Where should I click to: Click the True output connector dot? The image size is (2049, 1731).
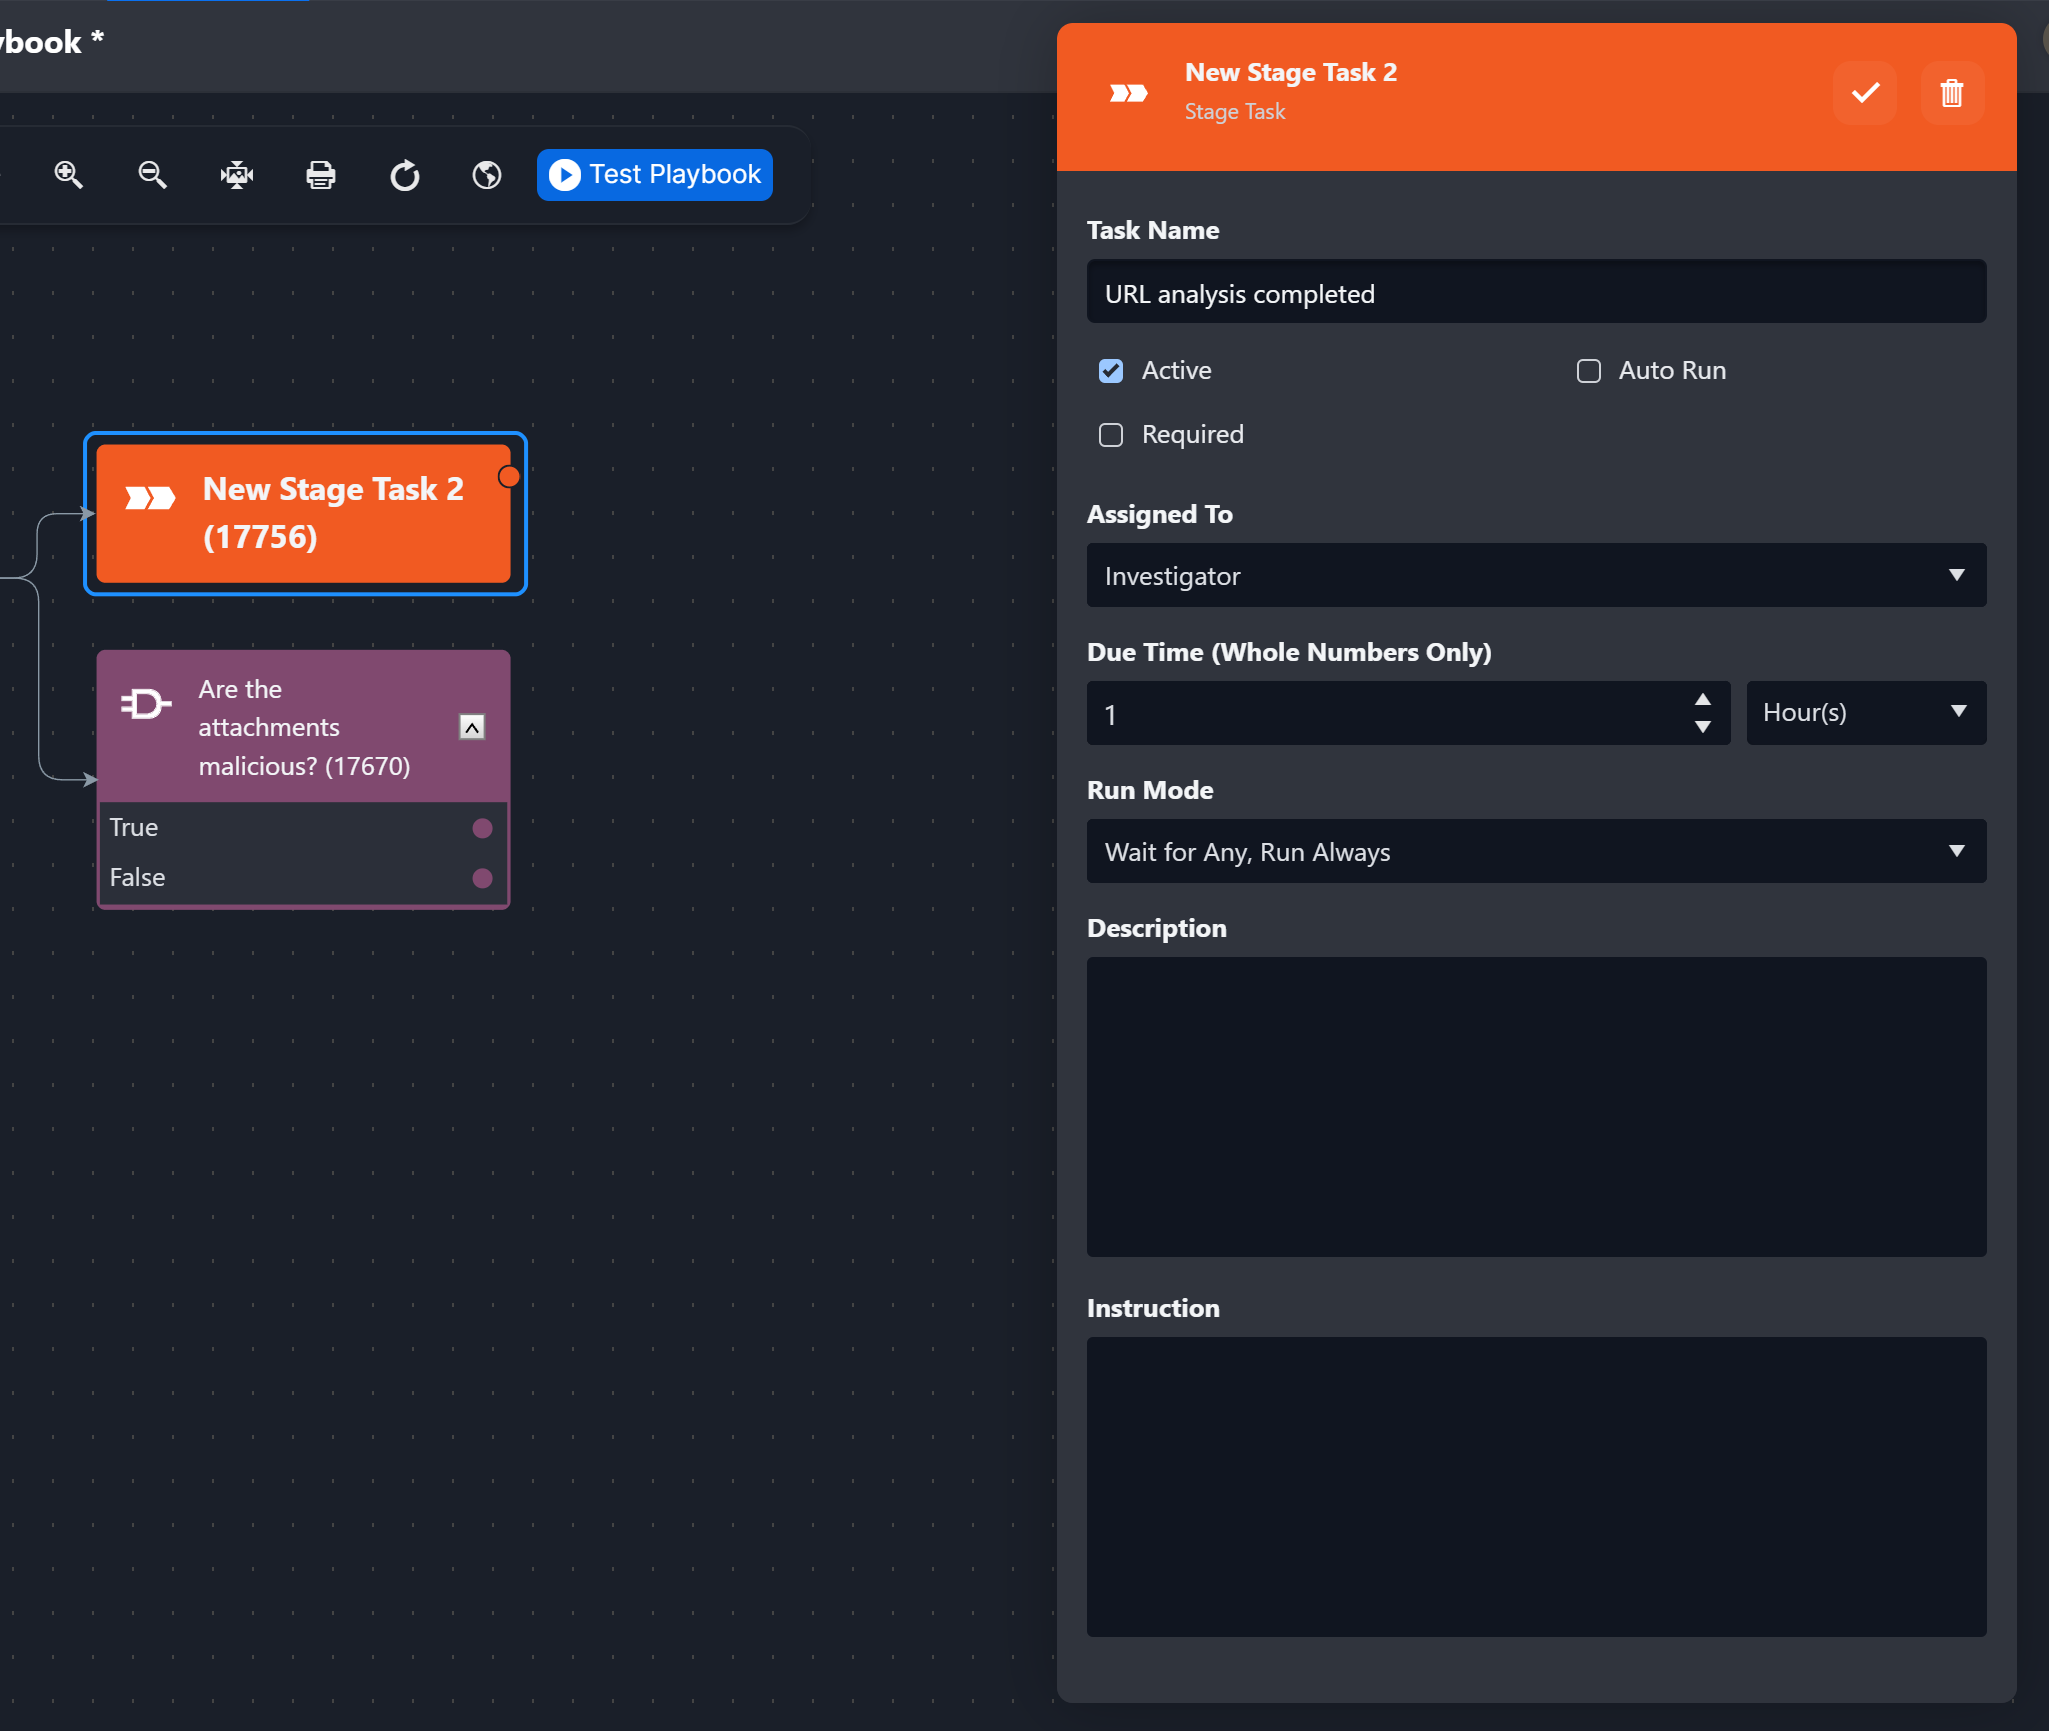coord(482,828)
